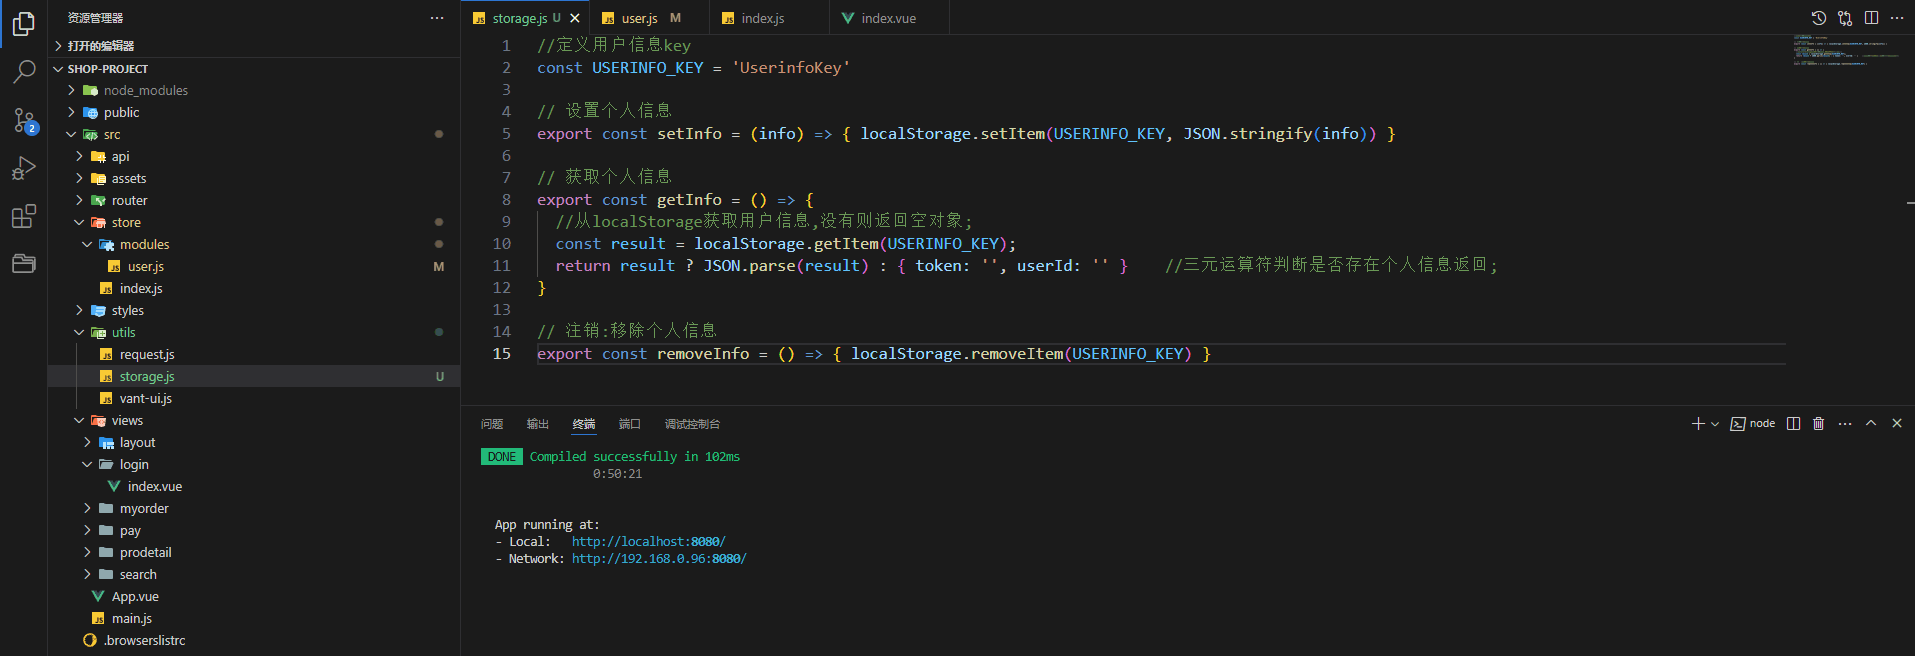Open the Source Control view
The height and width of the screenshot is (656, 1915).
click(x=24, y=120)
